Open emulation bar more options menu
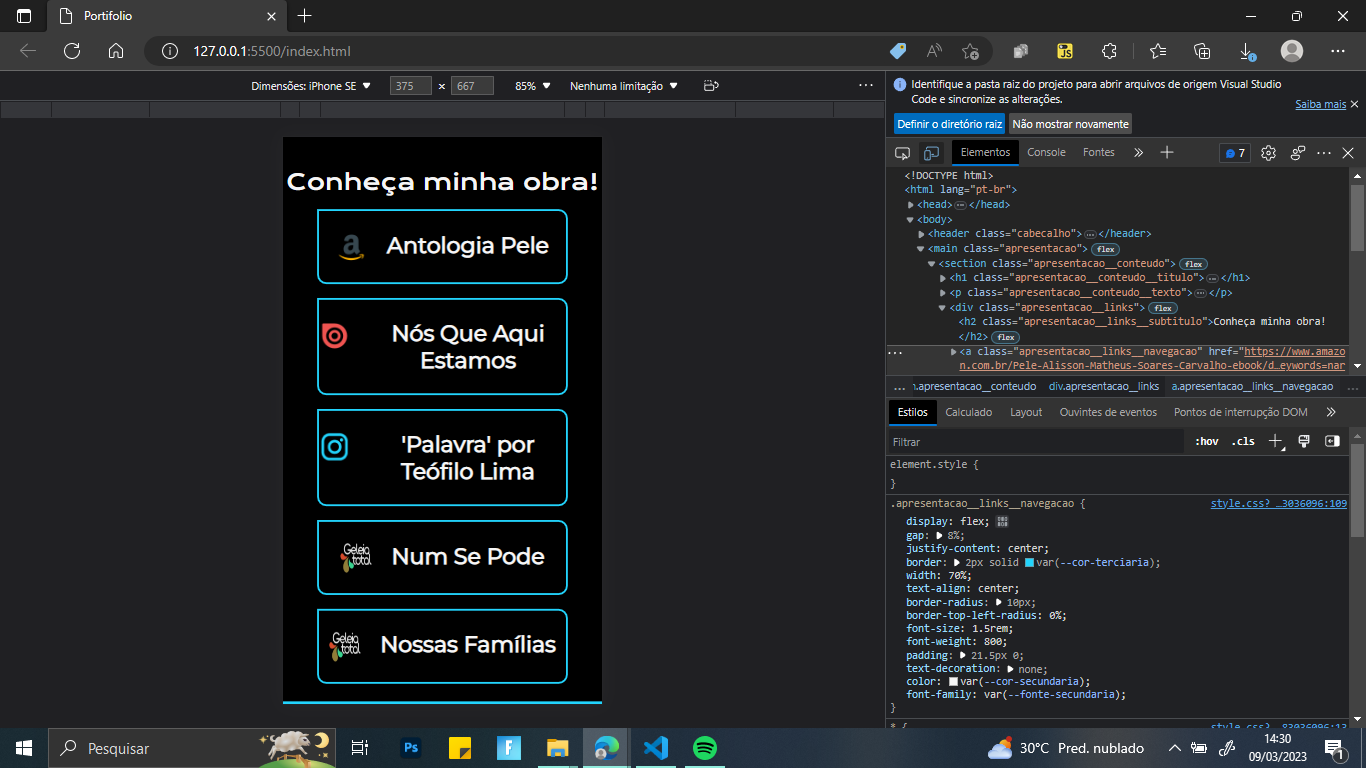Viewport: 1366px width, 768px height. [866, 86]
